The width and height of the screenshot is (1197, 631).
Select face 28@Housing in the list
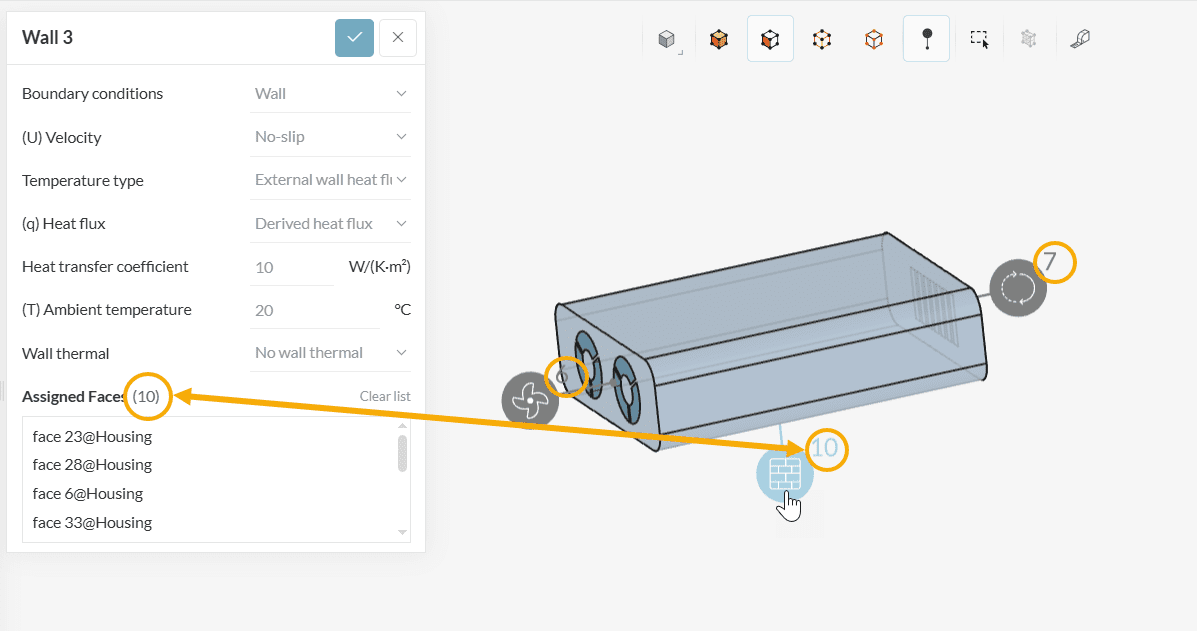(92, 465)
